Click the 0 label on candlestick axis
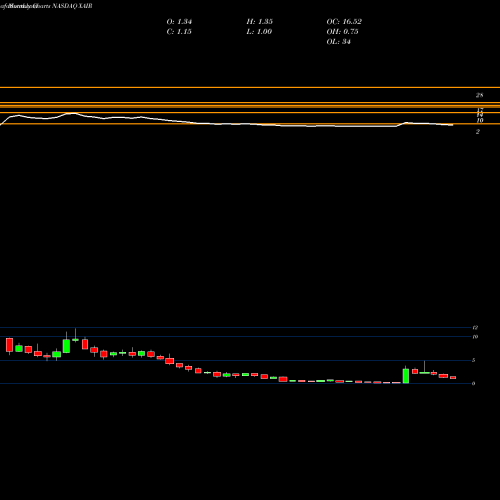This screenshot has width=500, height=500. pos(473,383)
